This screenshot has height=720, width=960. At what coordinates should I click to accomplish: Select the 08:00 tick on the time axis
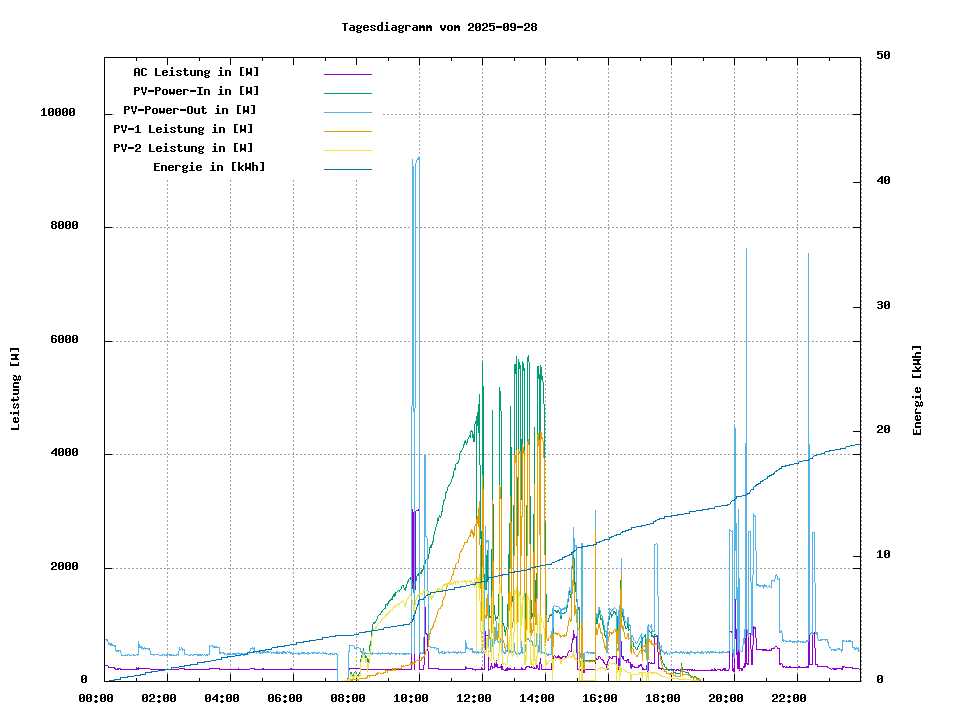coord(349,698)
